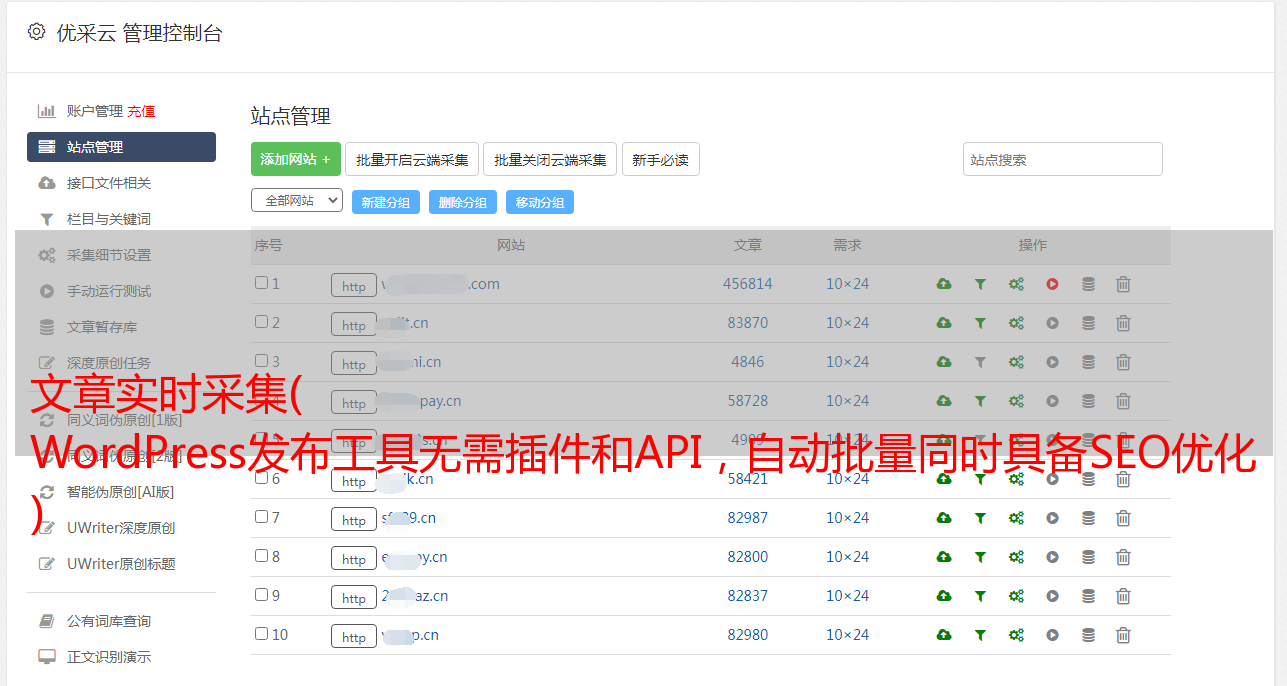Select 站点管理 in the sidebar
Viewport: 1287px width, 686px height.
pyautogui.click(x=121, y=147)
